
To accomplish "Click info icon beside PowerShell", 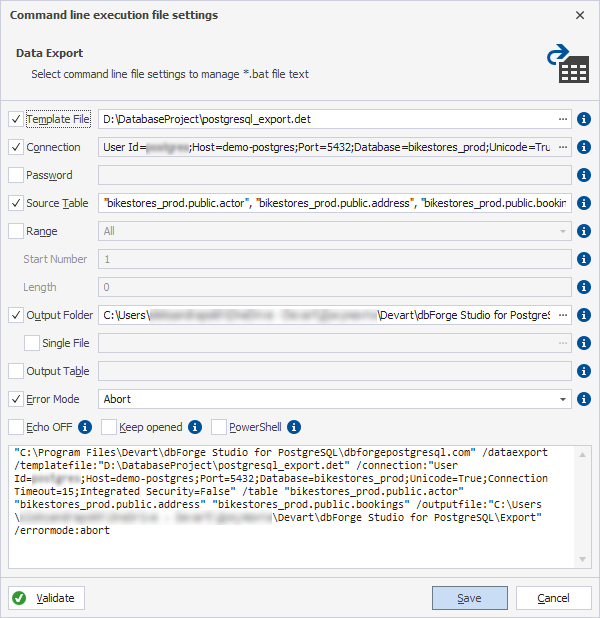I will click(x=294, y=427).
